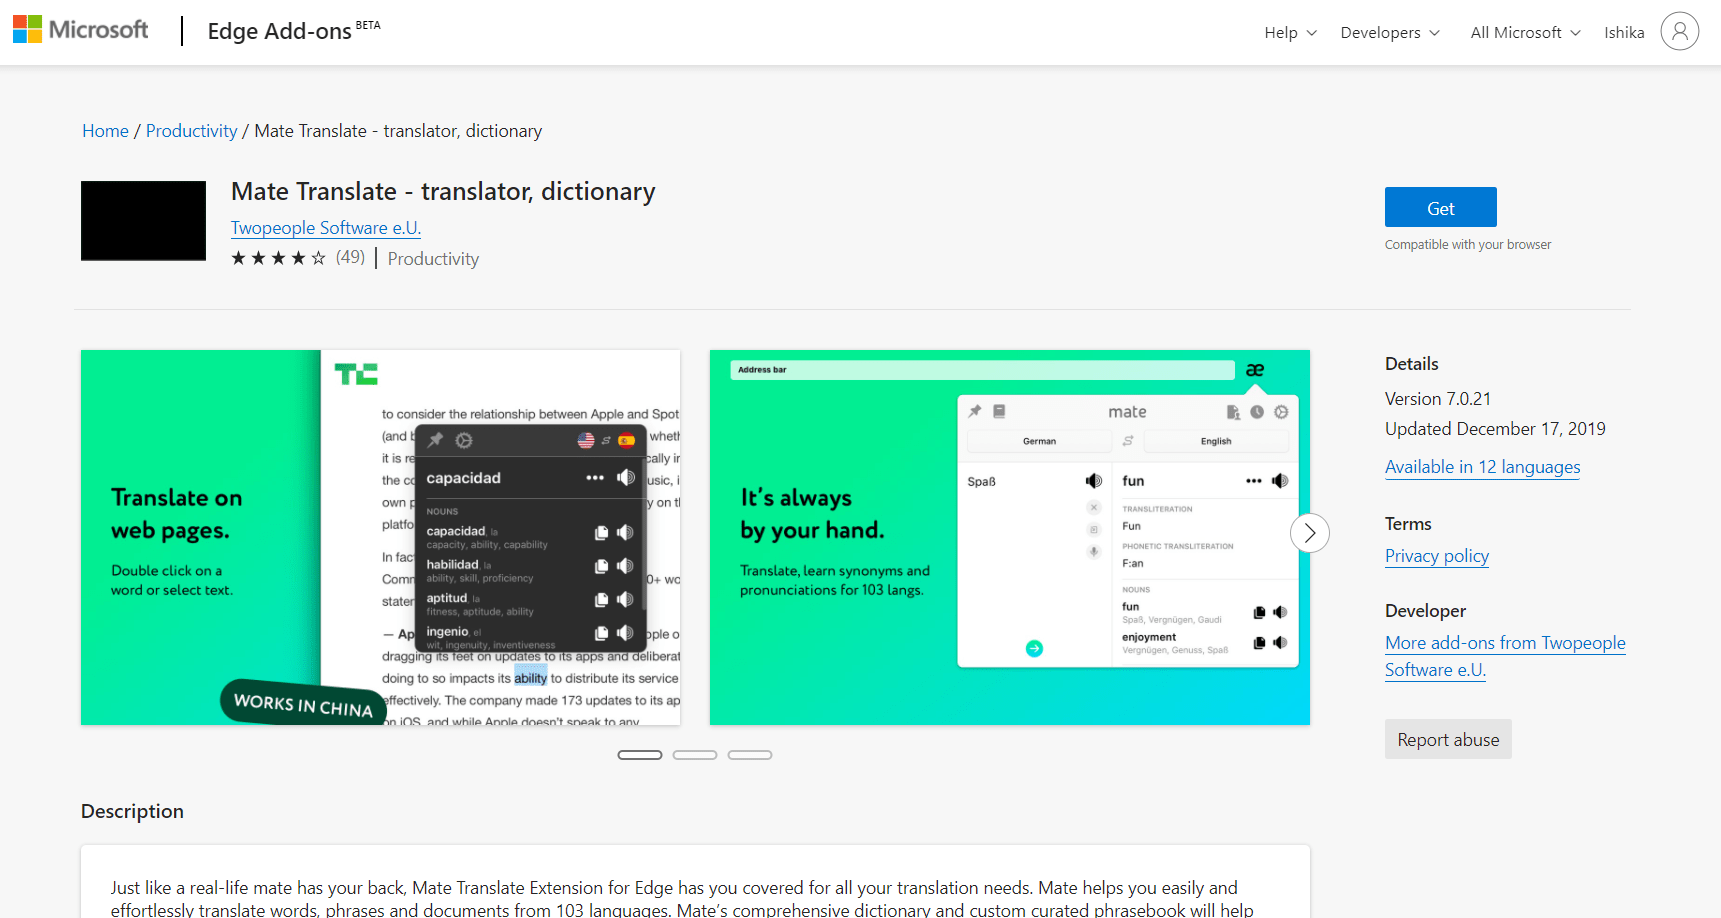This screenshot has height=918, width=1721.
Task: Click the star rating icons
Action: click(x=279, y=258)
